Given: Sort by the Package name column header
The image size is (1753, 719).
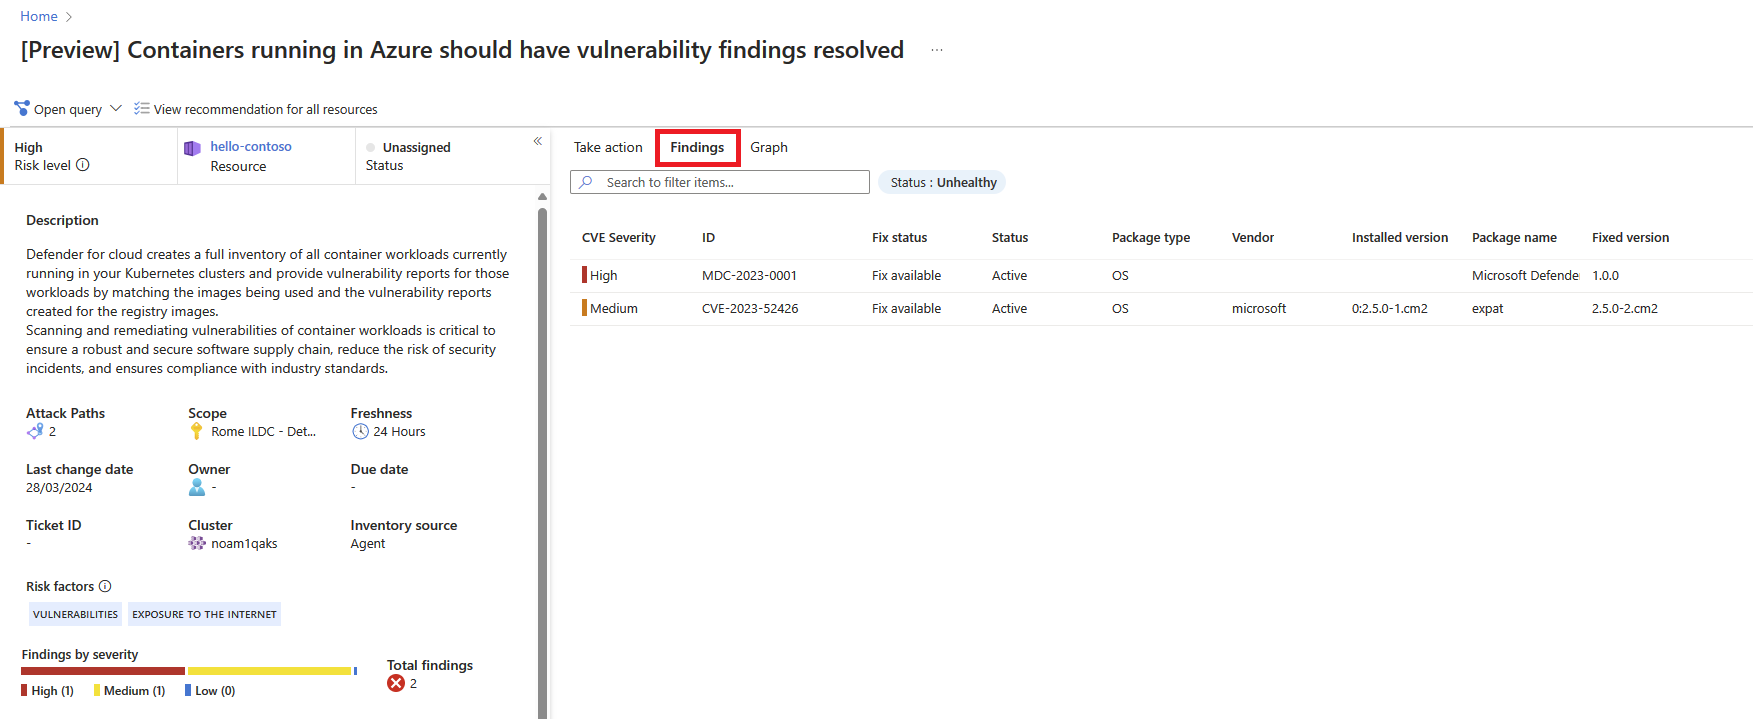Looking at the screenshot, I should click(1514, 238).
